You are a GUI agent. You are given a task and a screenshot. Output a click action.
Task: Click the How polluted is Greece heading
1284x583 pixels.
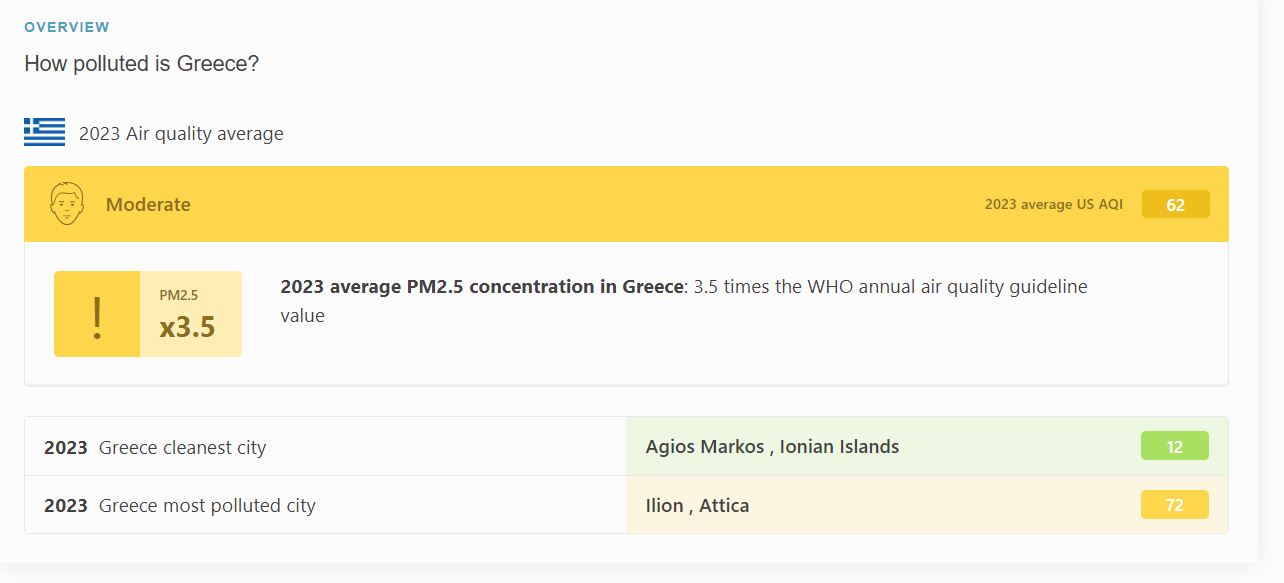coord(142,63)
